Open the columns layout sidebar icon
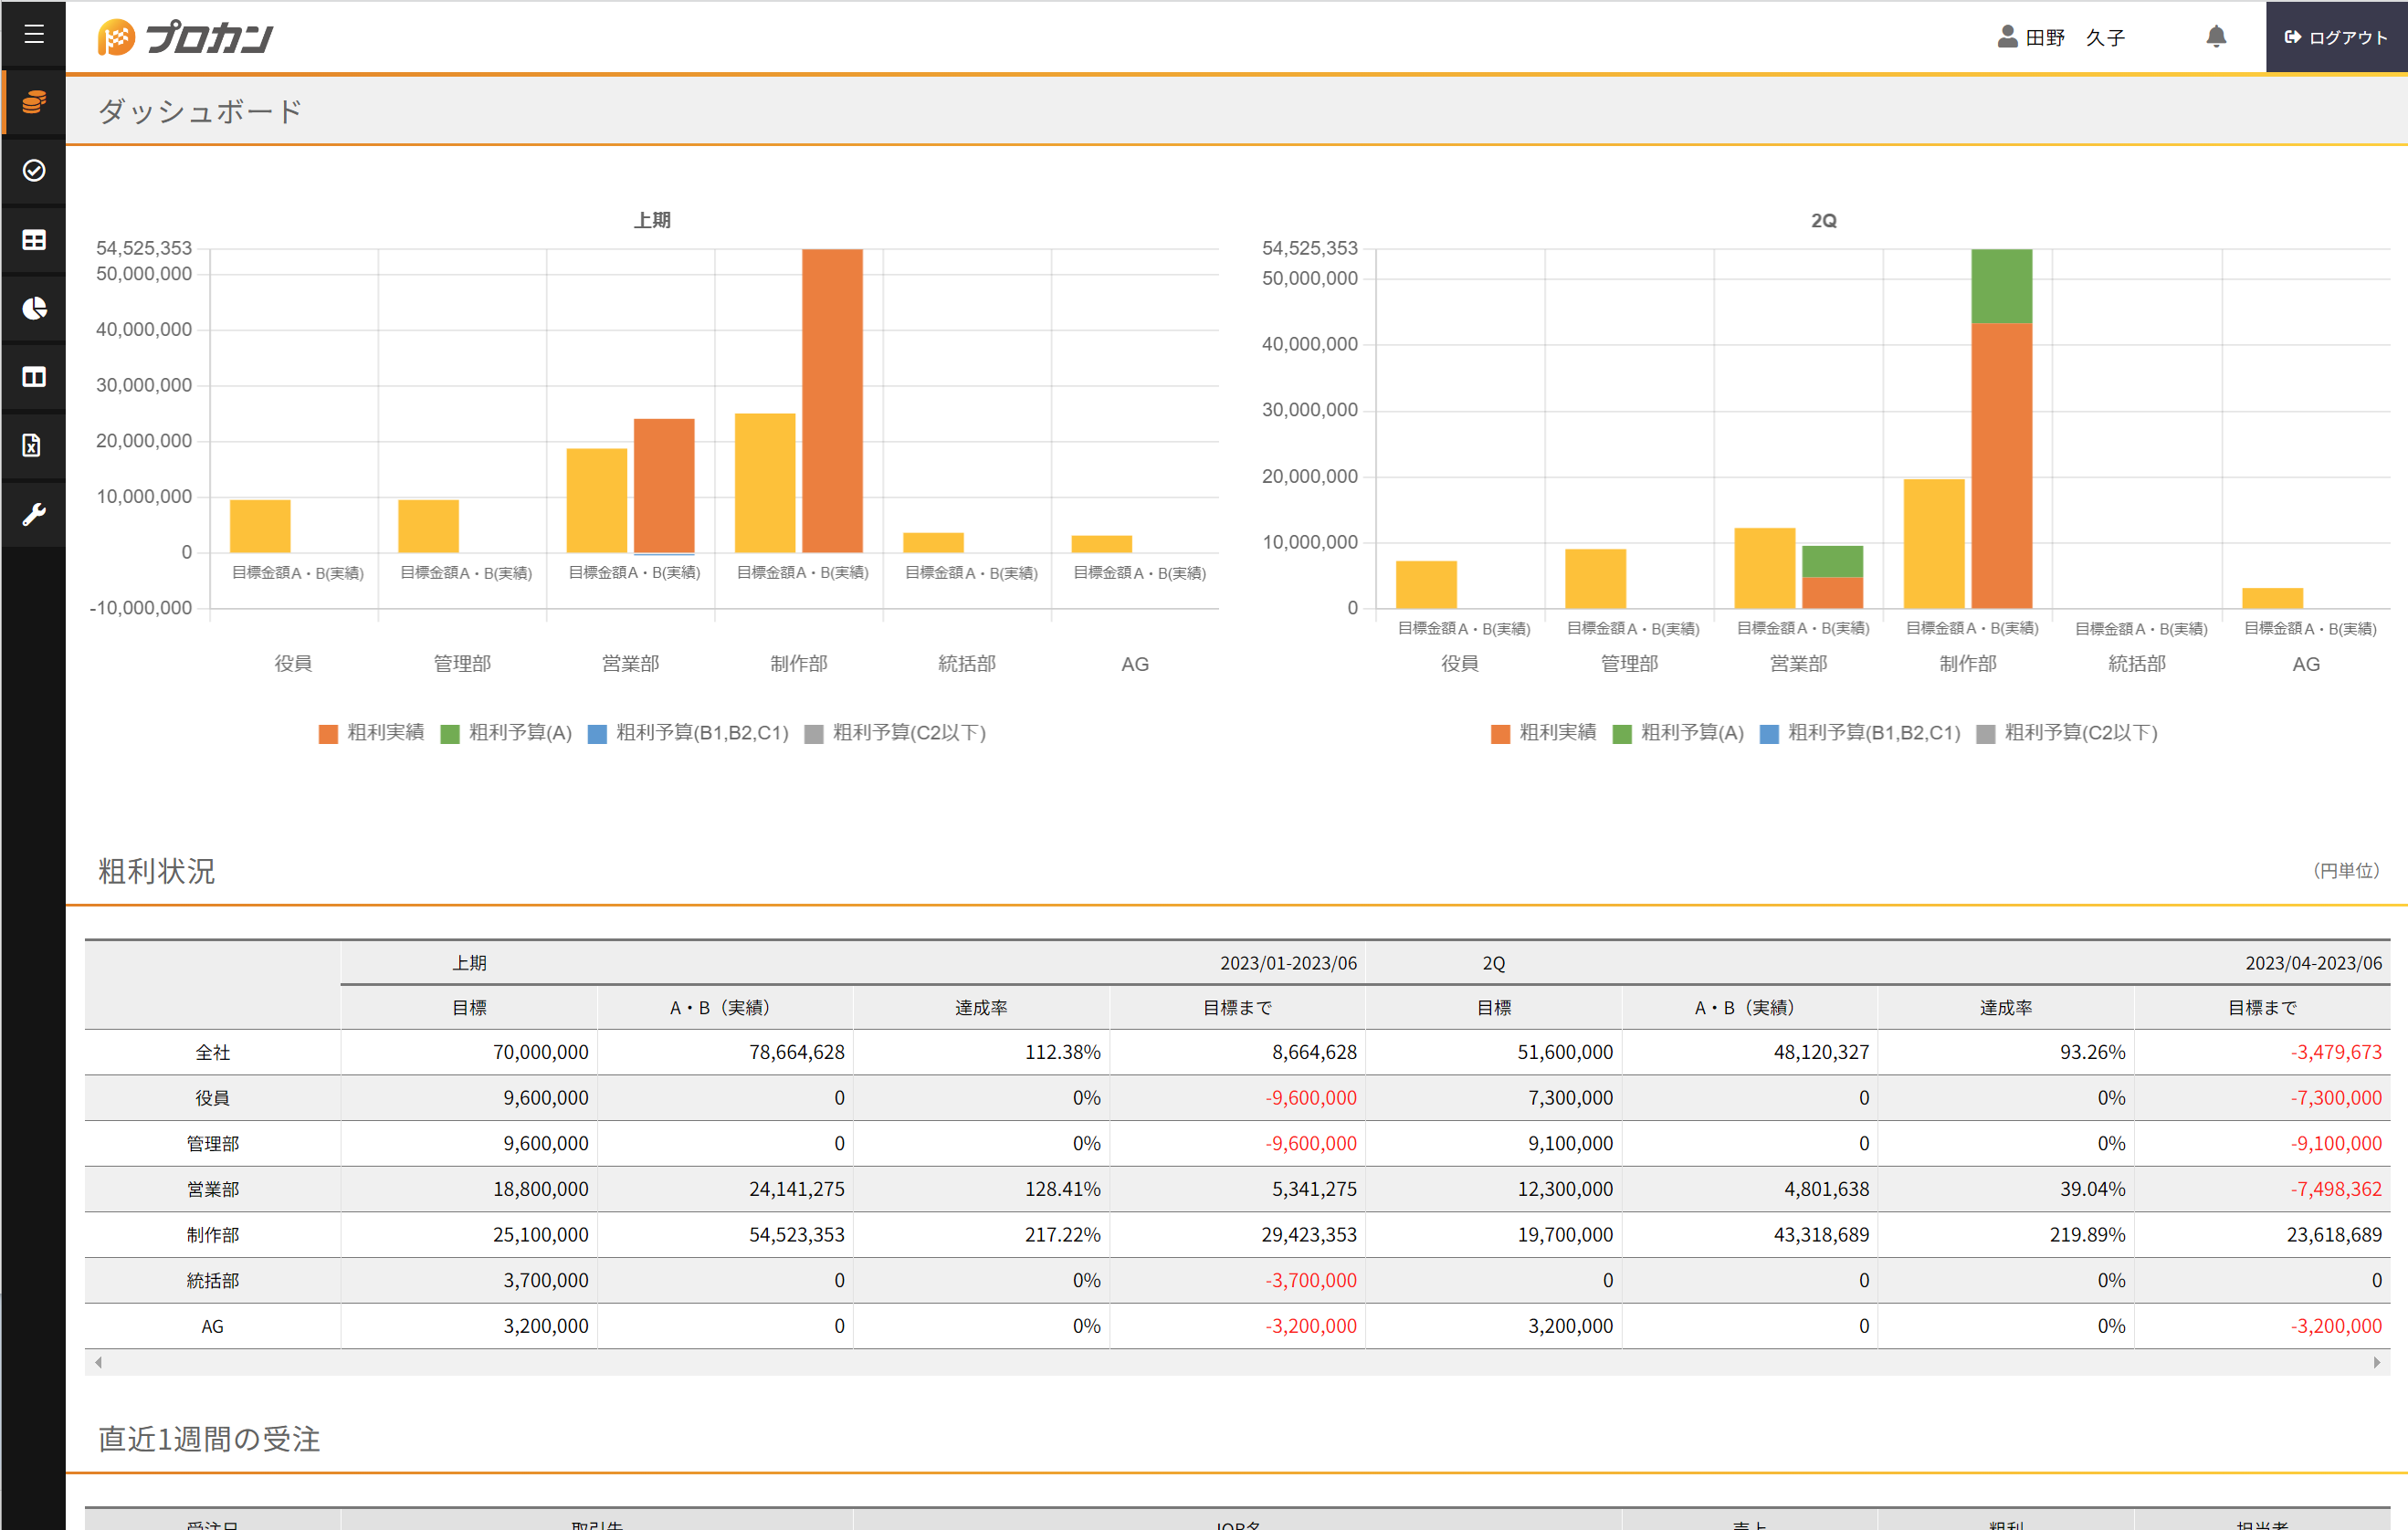Screen dimensions: 2408x1530 coord(34,377)
